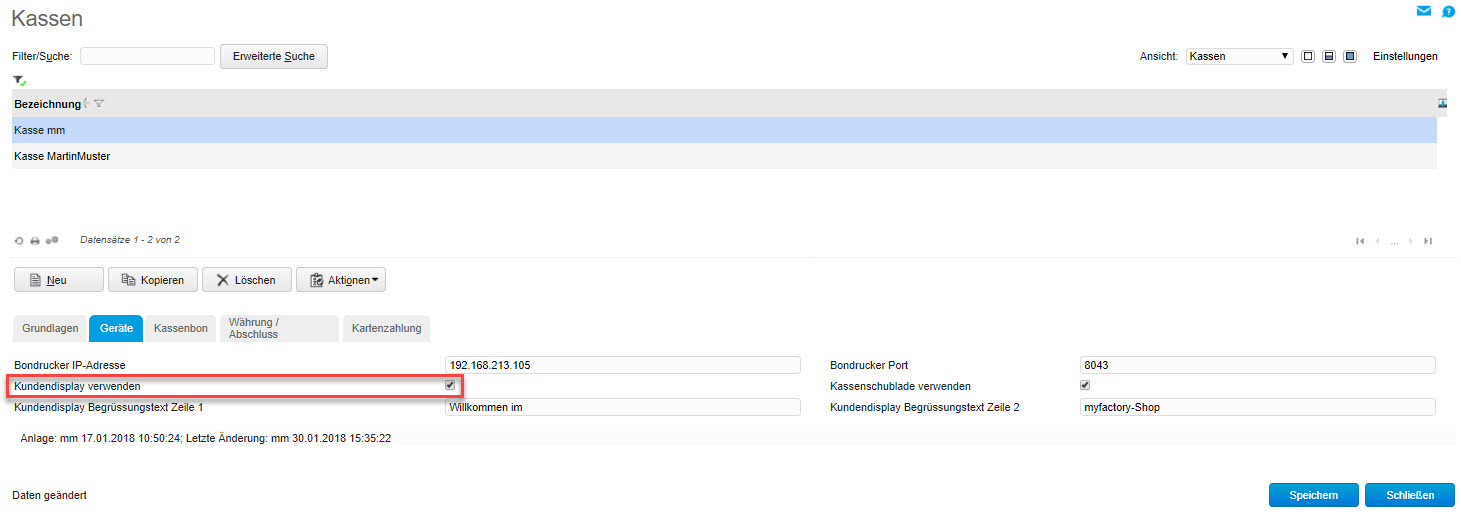The height and width of the screenshot is (515, 1461).
Task: Select the Kasse MartinMuster row
Action: (x=724, y=156)
